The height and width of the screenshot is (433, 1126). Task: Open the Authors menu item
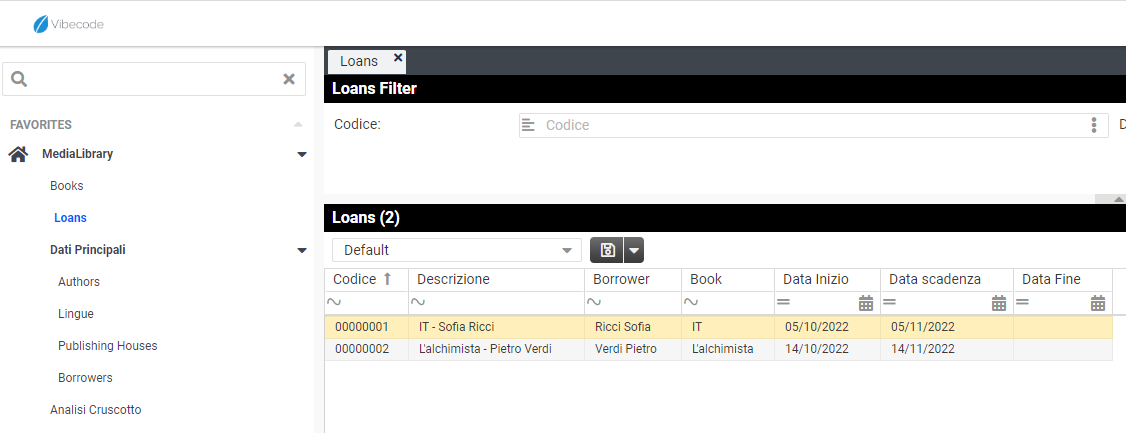tap(79, 282)
